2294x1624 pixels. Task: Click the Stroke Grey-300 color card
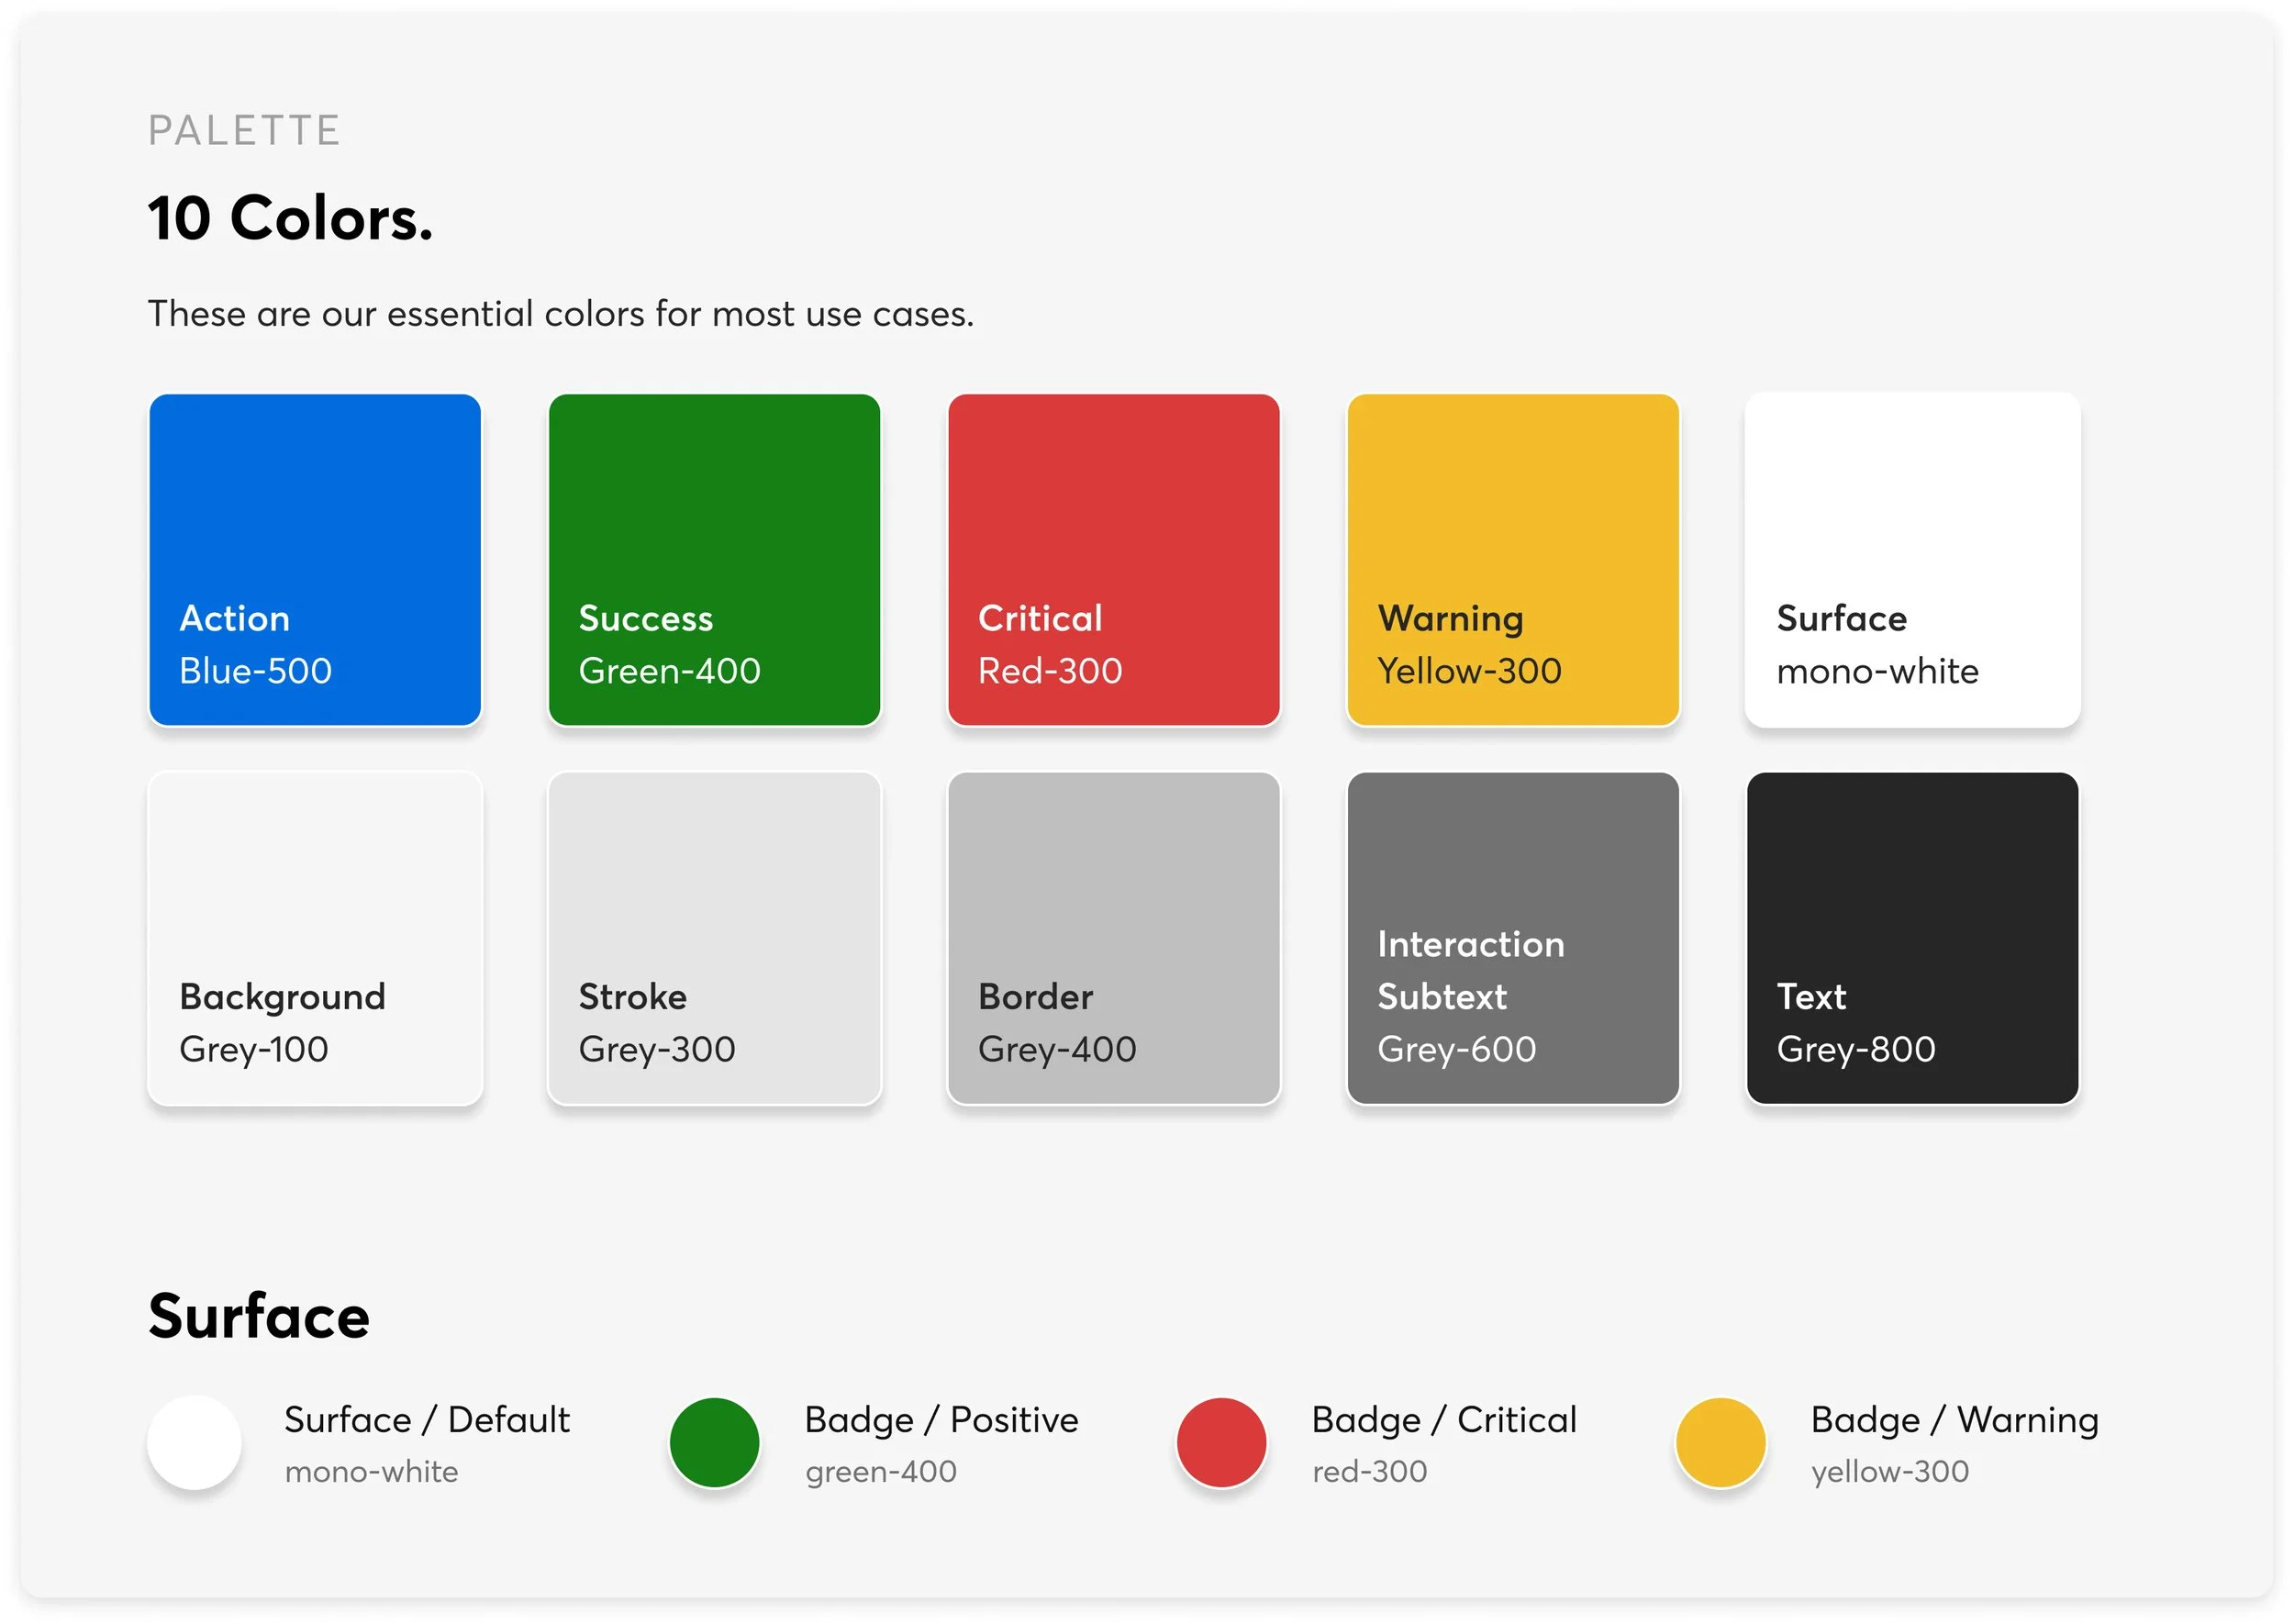click(x=714, y=937)
